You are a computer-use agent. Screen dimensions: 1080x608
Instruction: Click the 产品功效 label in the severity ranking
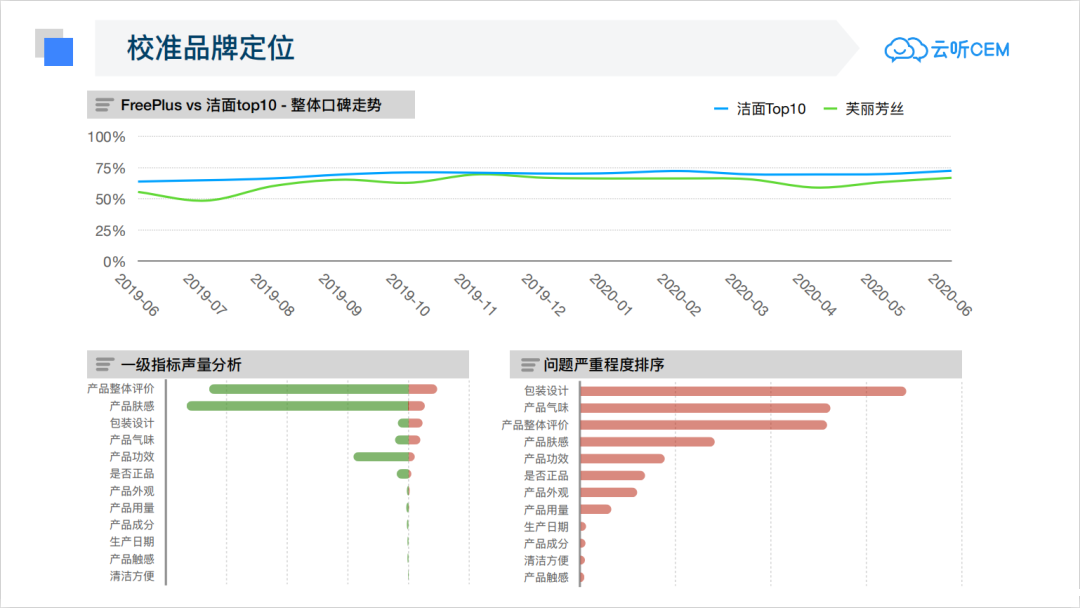pyautogui.click(x=546, y=459)
